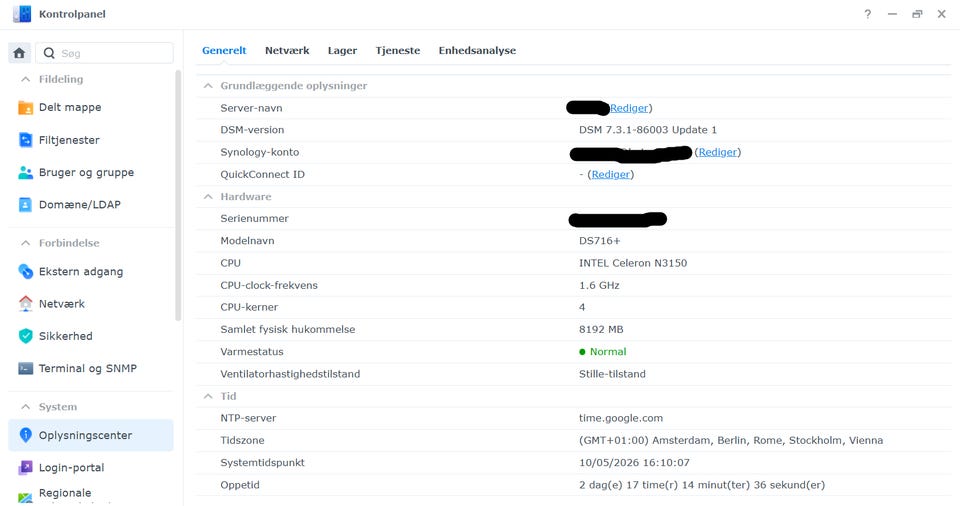960x506 pixels.
Task: Collapse Grundlæggende oplysninger section
Action: 208,86
